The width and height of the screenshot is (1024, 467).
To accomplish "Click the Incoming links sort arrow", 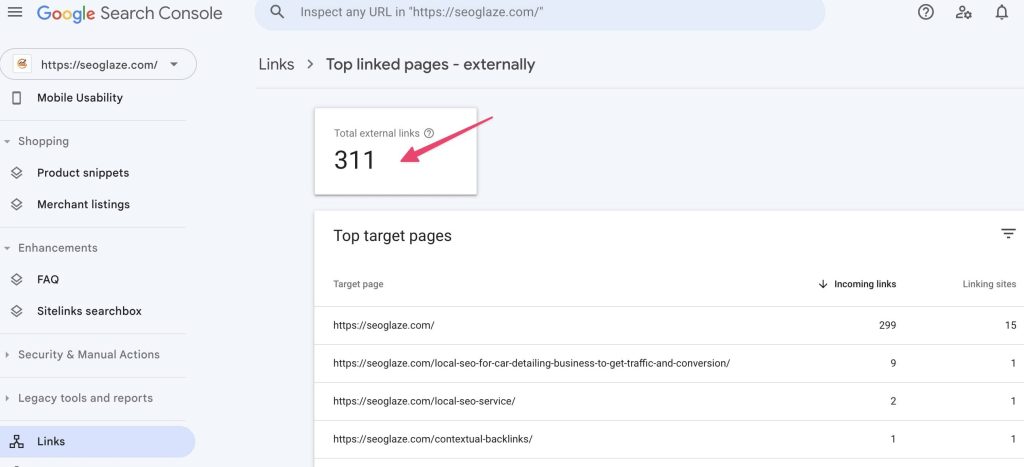I will pyautogui.click(x=823, y=284).
